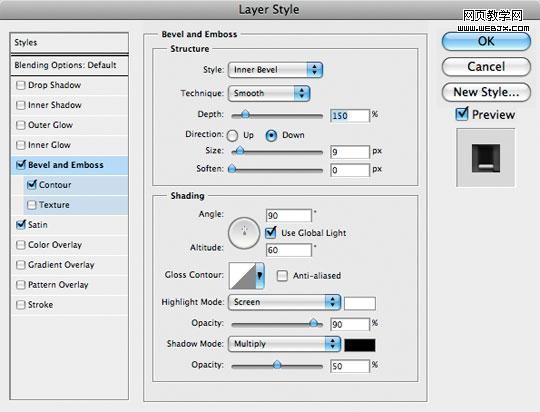
Task: Uncheck the Contour checkbox
Action: [x=32, y=185]
